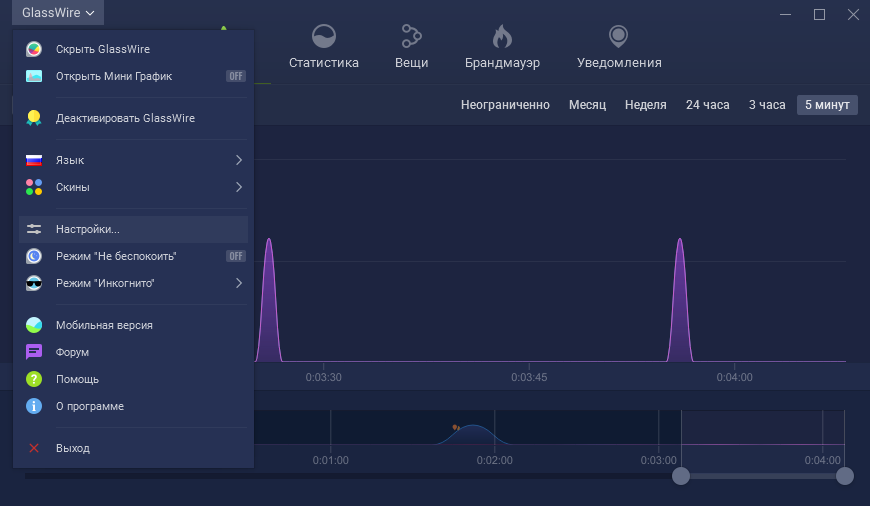This screenshot has height=506, width=870.
Task: Open the Помощь menu entry
Action: pos(133,379)
